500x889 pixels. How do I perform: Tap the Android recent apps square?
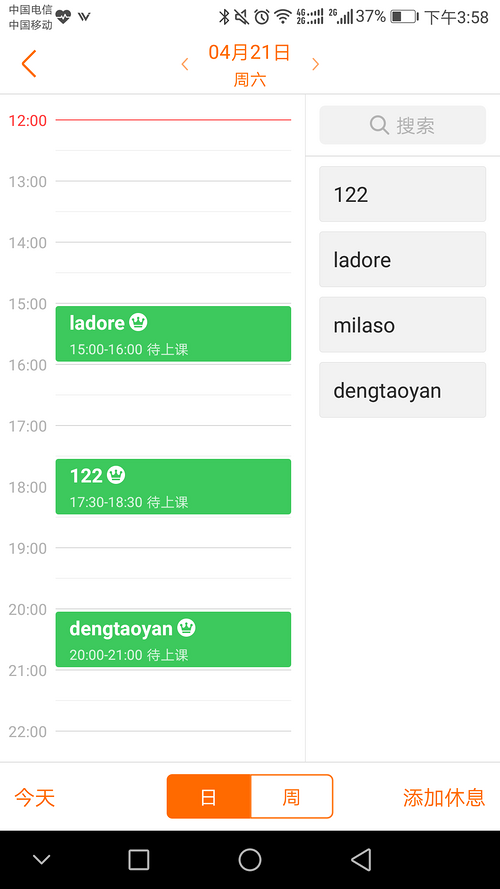[139, 860]
